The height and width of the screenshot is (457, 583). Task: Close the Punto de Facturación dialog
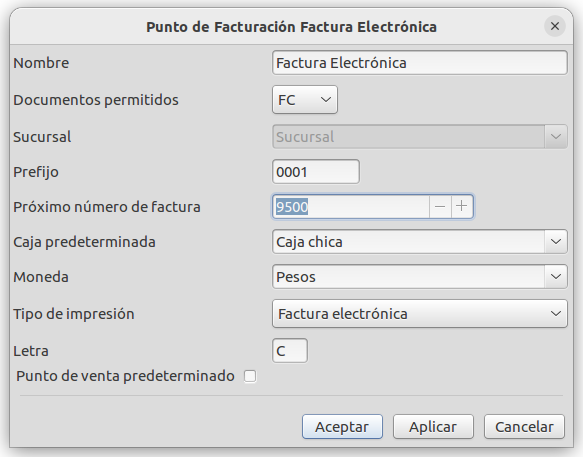(x=555, y=26)
